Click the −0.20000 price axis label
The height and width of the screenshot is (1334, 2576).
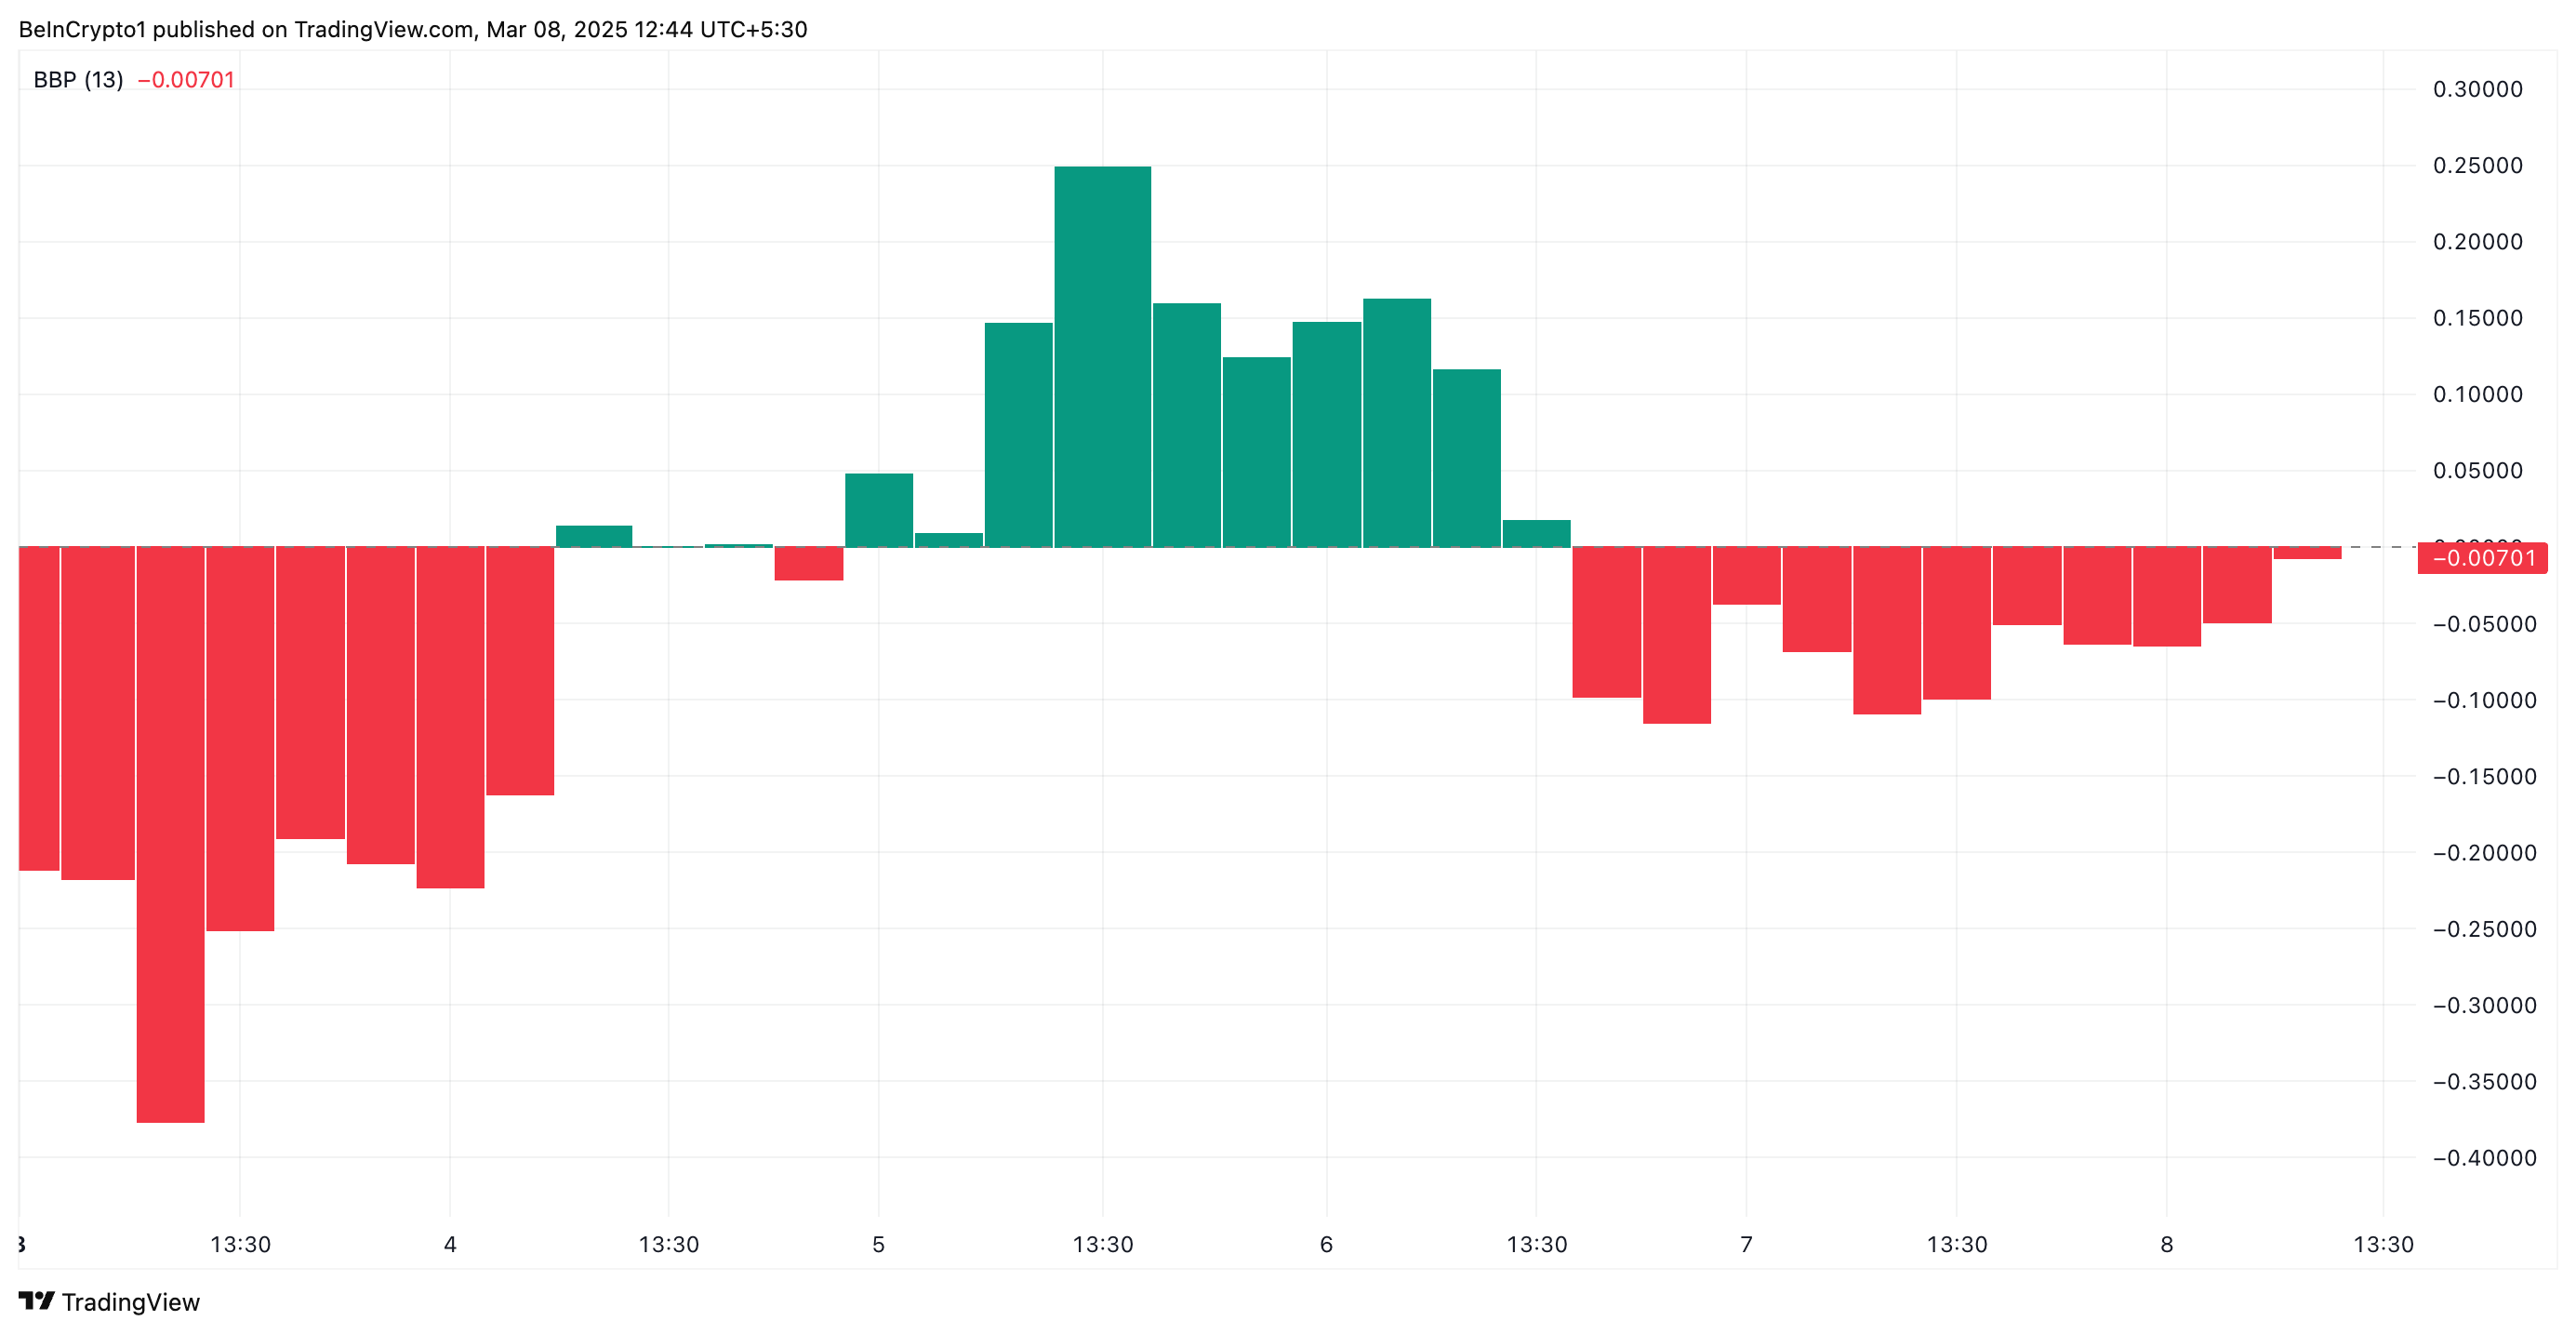click(x=2484, y=853)
